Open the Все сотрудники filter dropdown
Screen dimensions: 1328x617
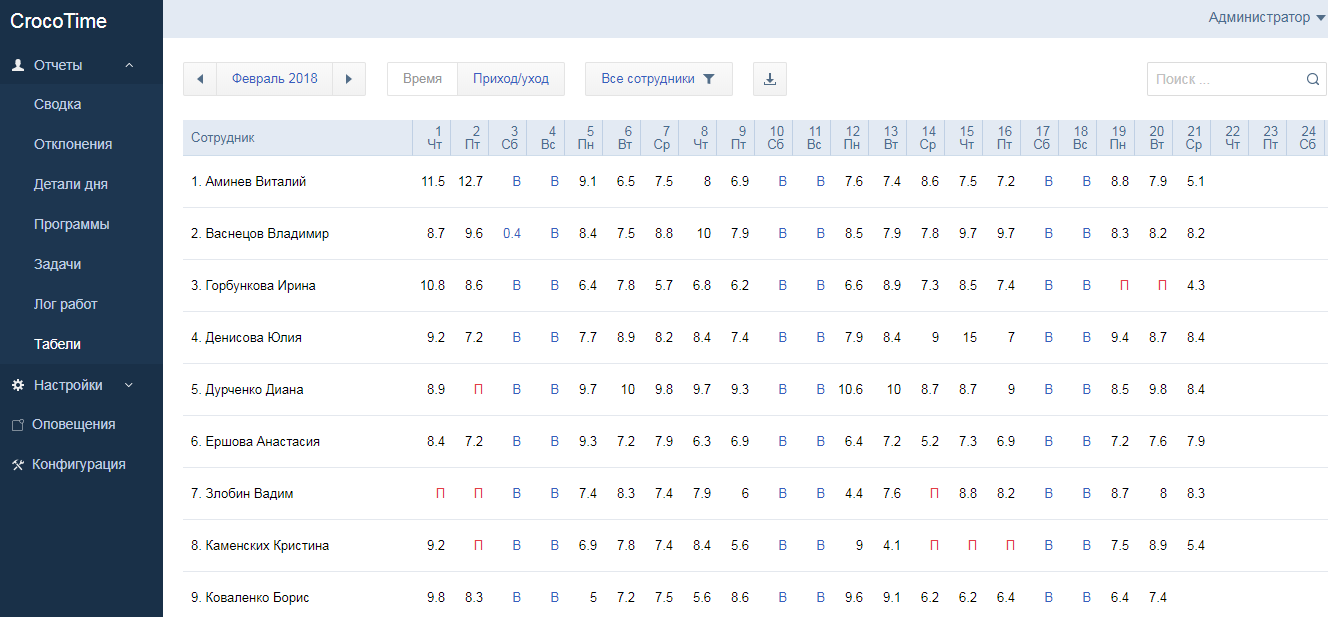[x=658, y=79]
